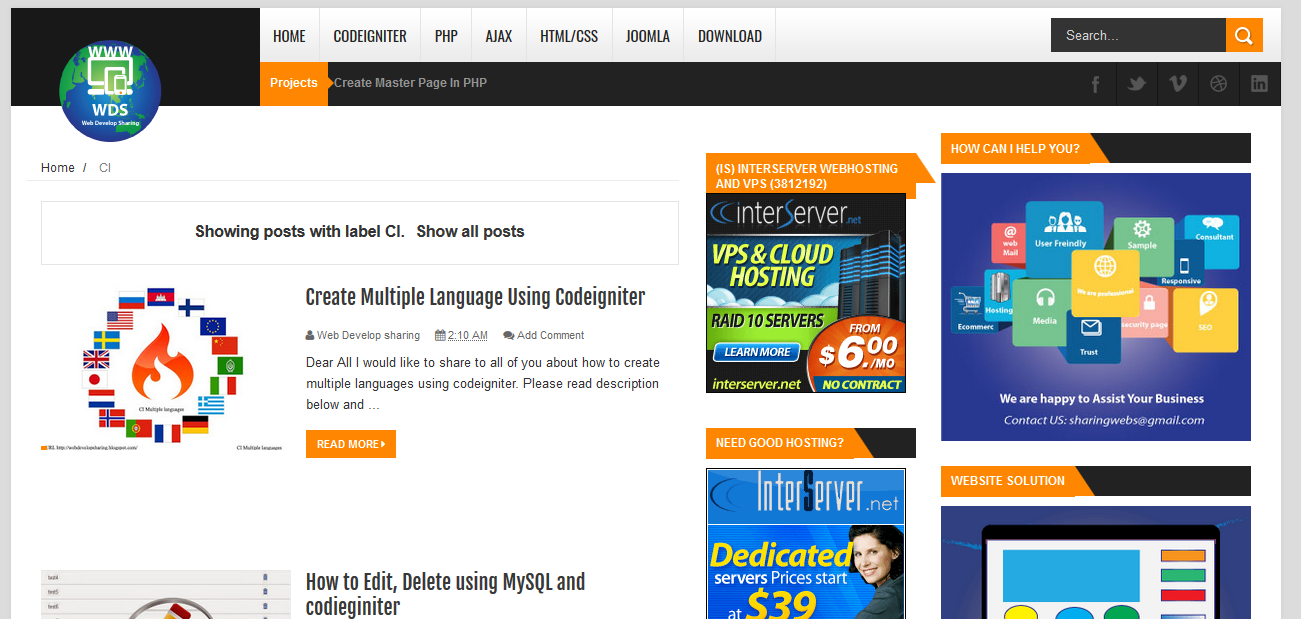Open Create Multiple Language Using Codeigniter title
Screen dimensions: 1301x619
tap(475, 297)
